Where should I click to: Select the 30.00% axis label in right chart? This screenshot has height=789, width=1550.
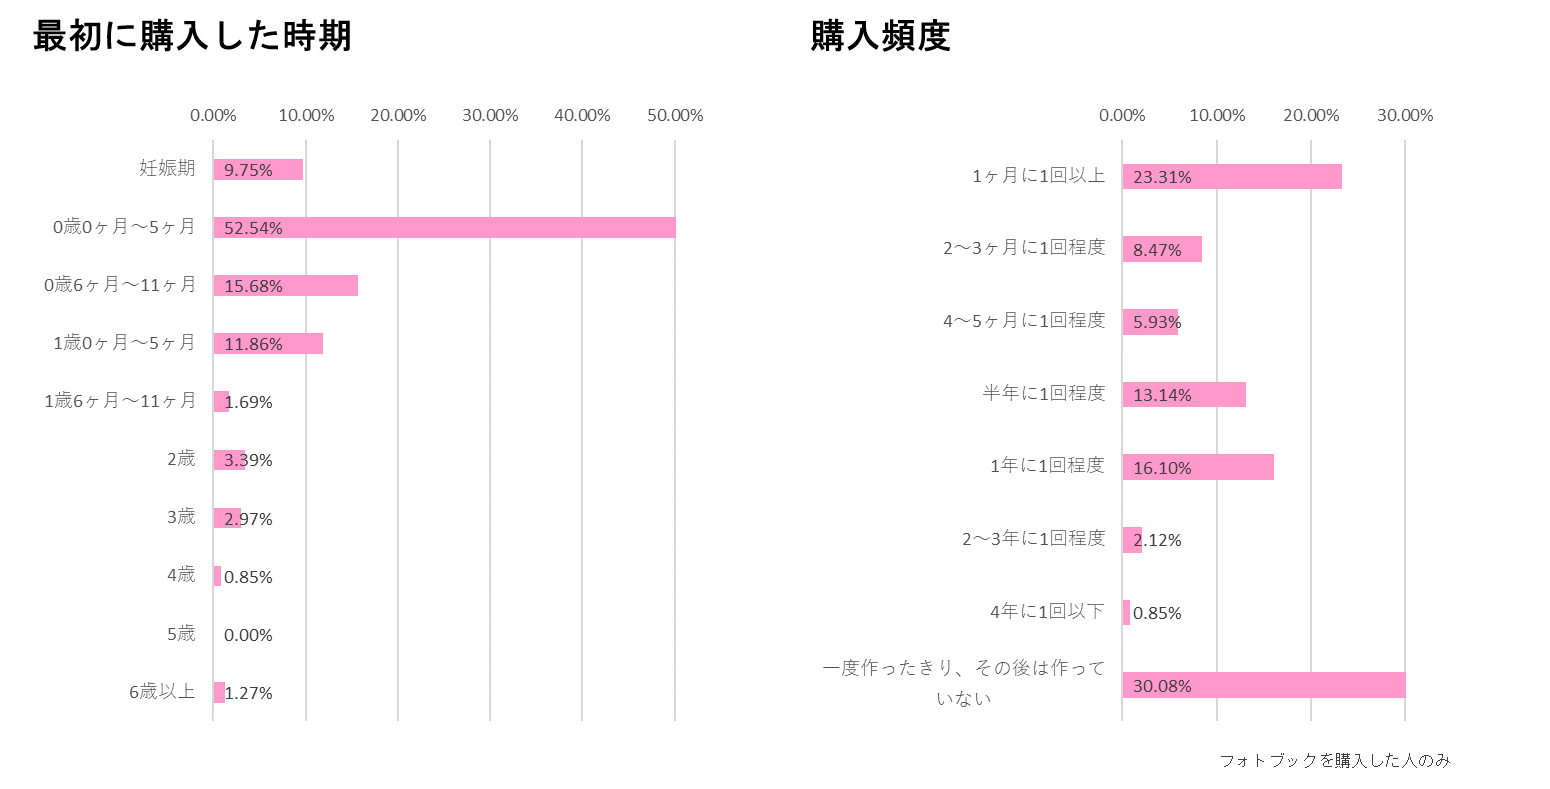[1405, 115]
